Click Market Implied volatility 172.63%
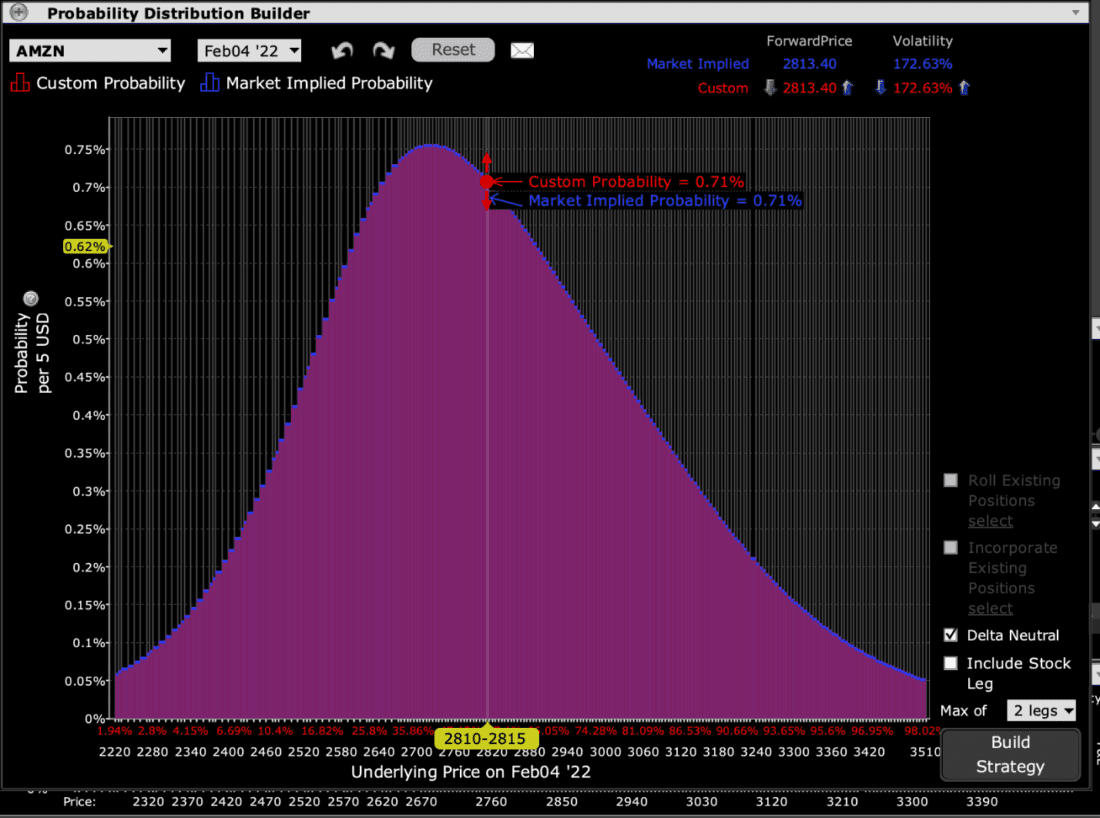Screen dimensions: 1100x818 click(923, 64)
